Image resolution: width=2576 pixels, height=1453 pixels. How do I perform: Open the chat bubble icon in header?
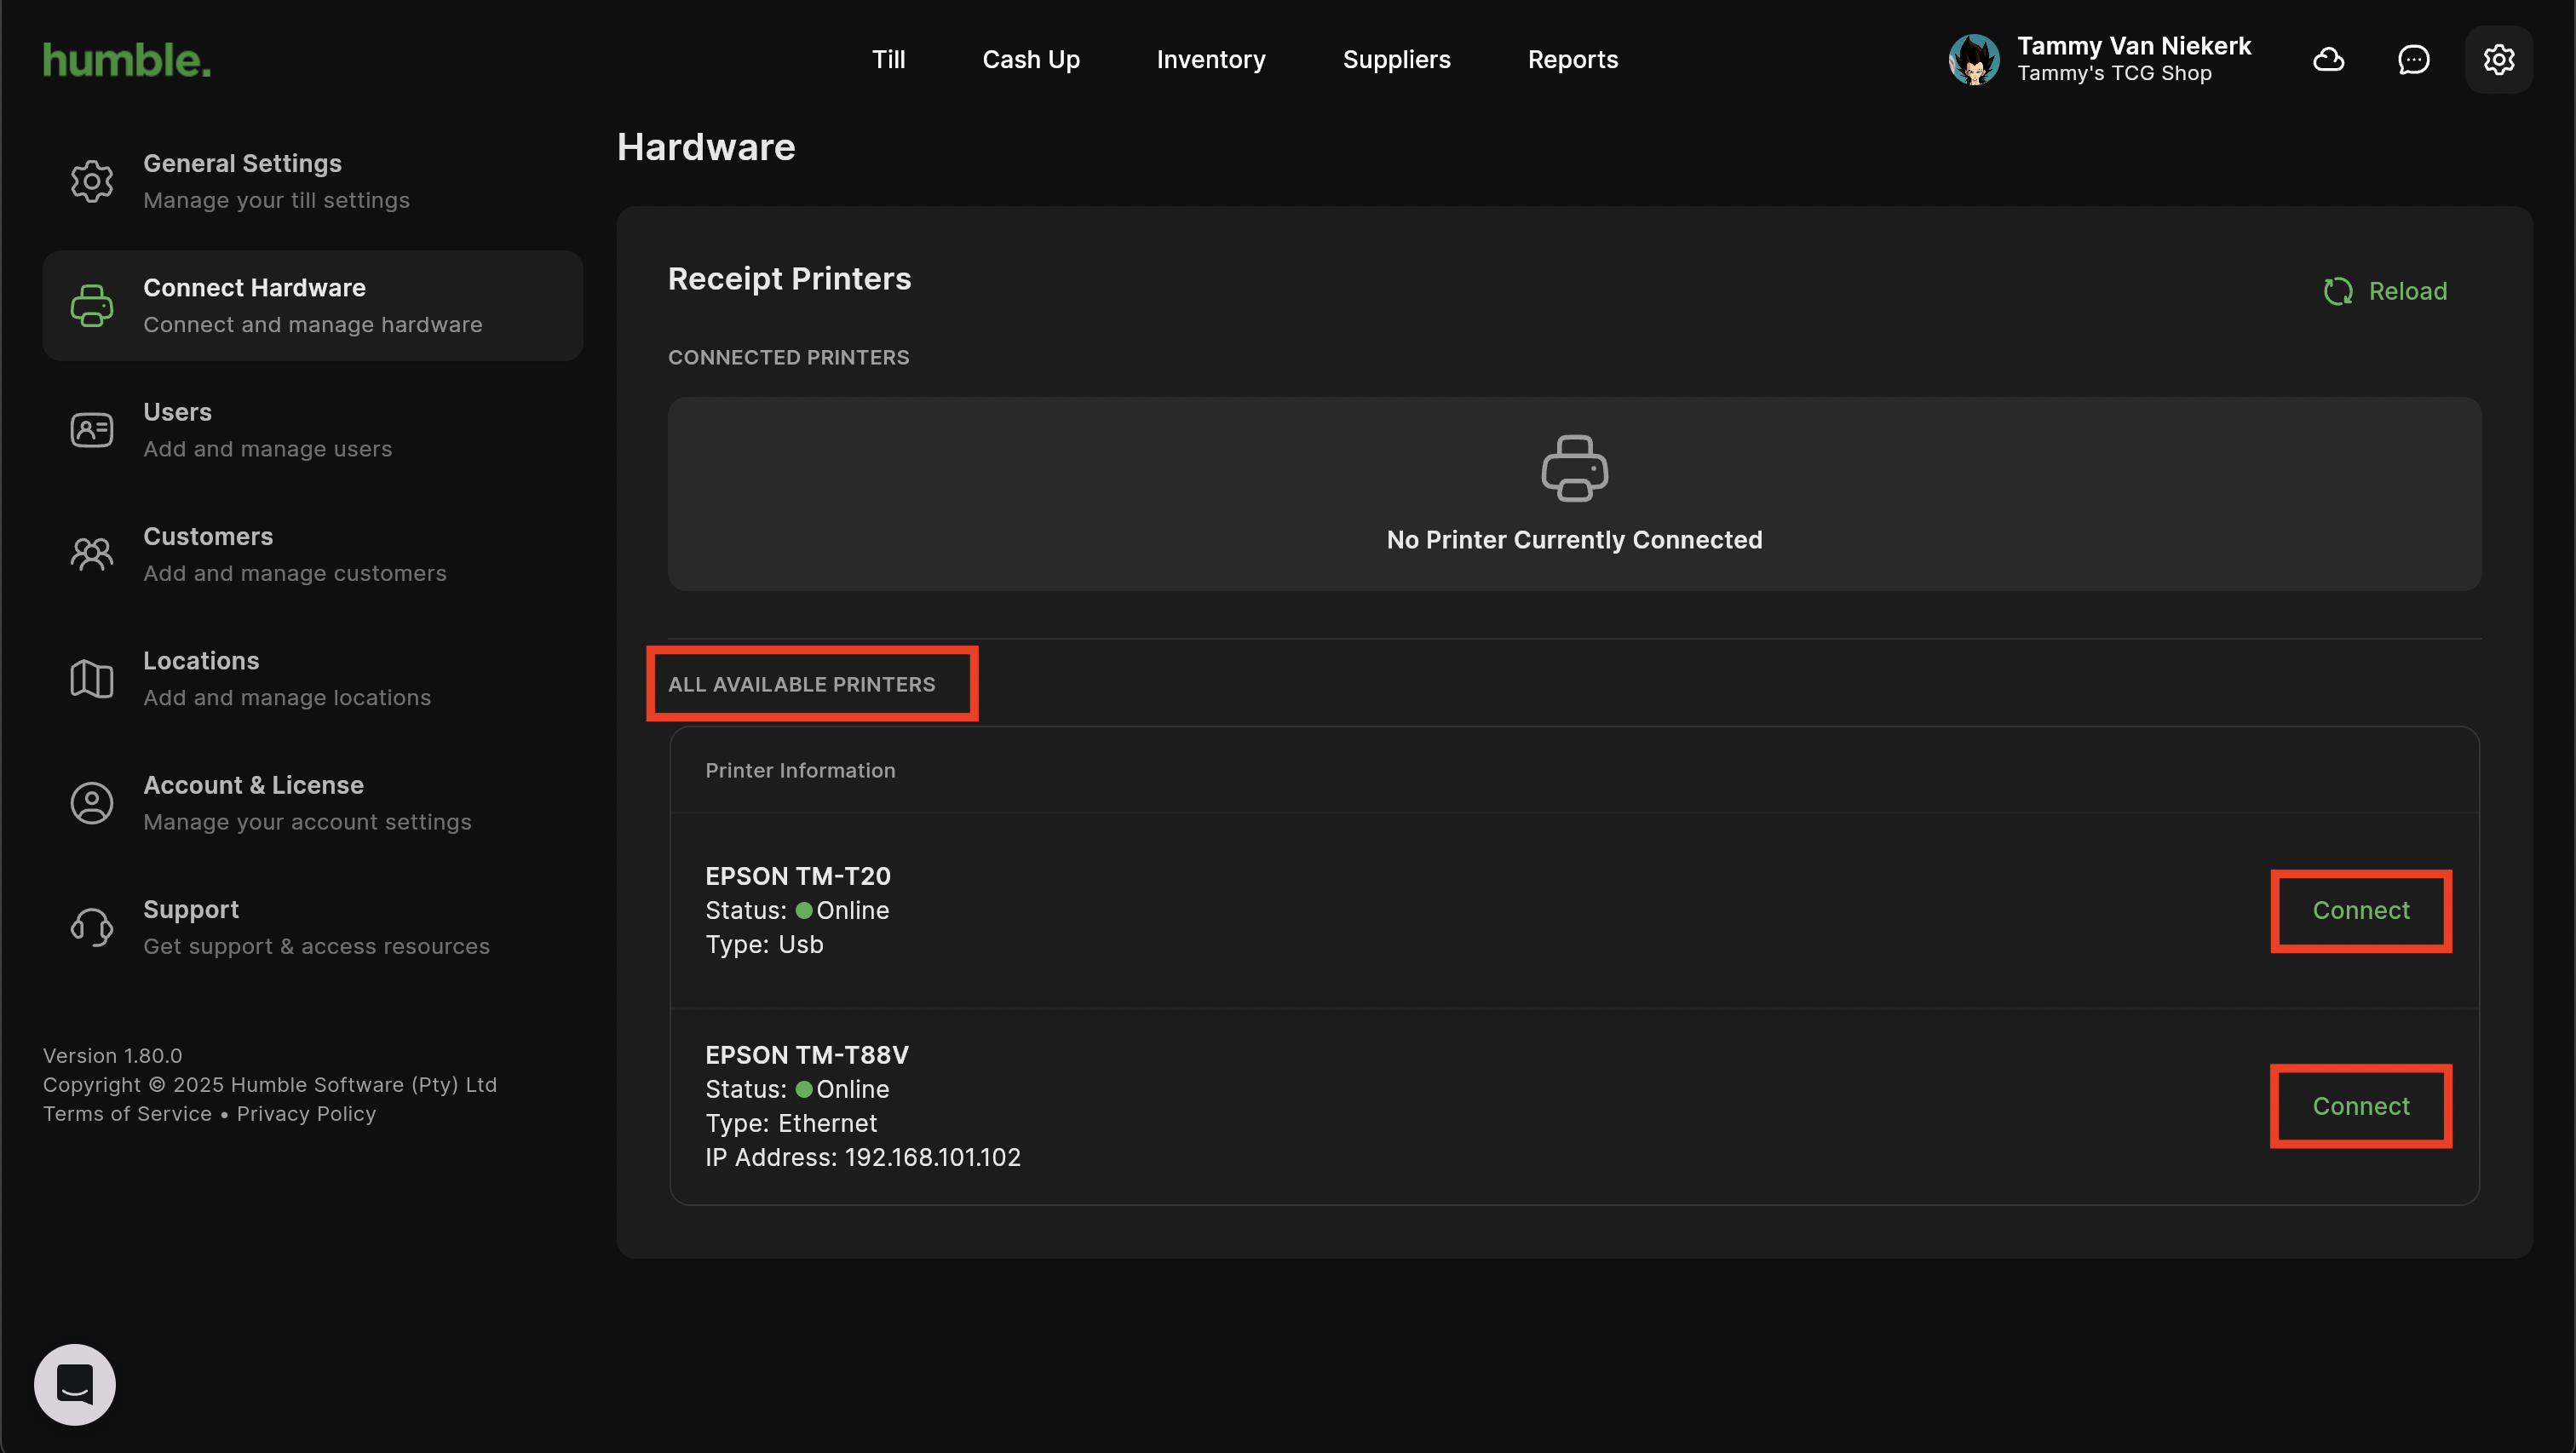pos(2413,60)
